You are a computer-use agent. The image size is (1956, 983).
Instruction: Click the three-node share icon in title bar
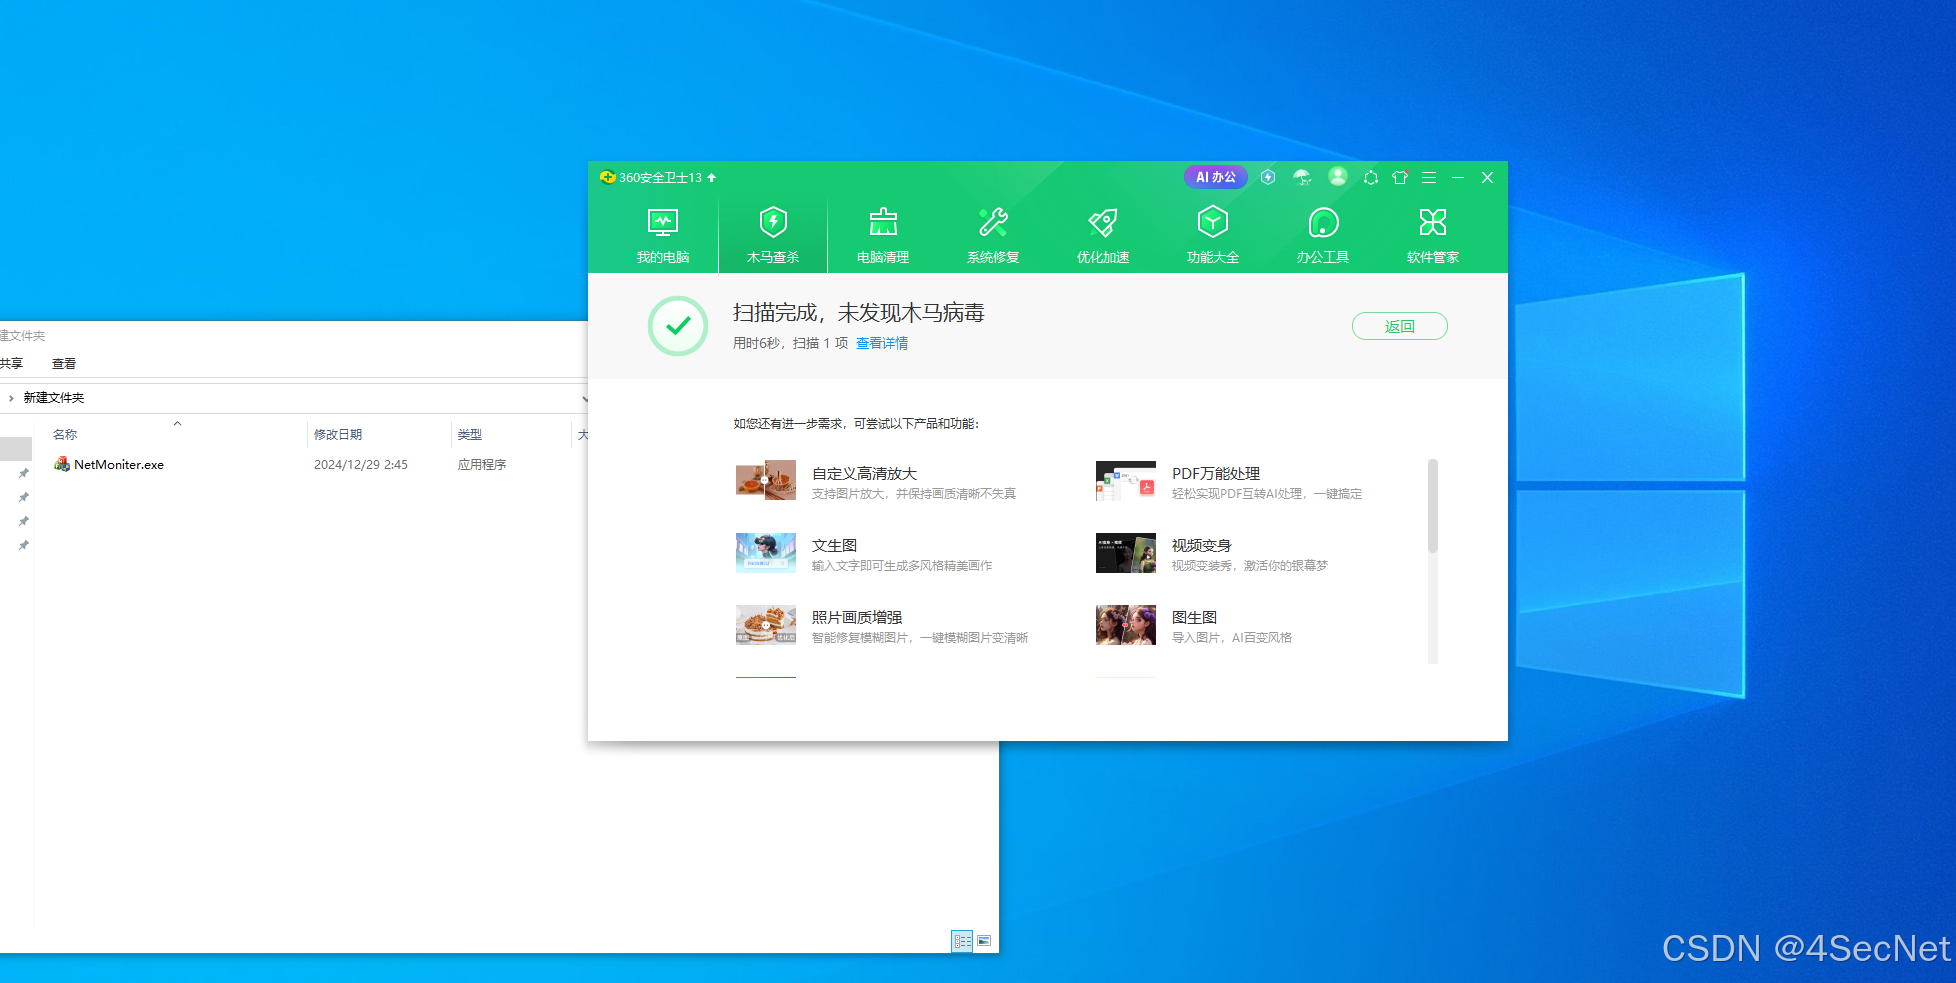pos(1371,177)
